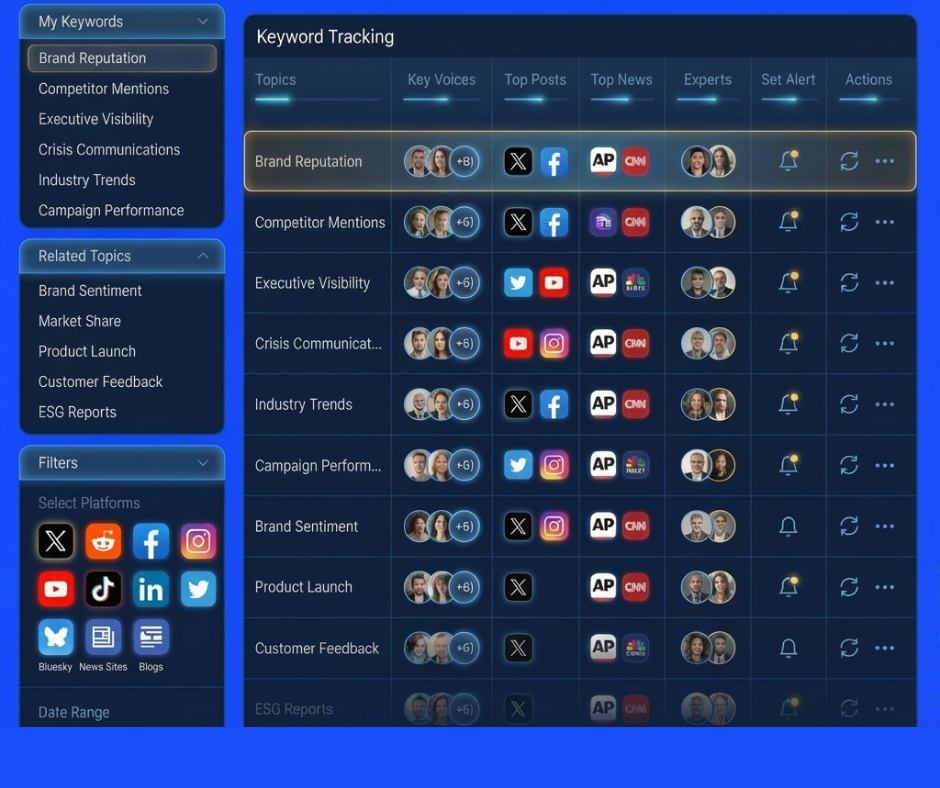Screen dimensions: 940x788
Task: Toggle alert bell for Customer Feedback
Action: point(788,648)
